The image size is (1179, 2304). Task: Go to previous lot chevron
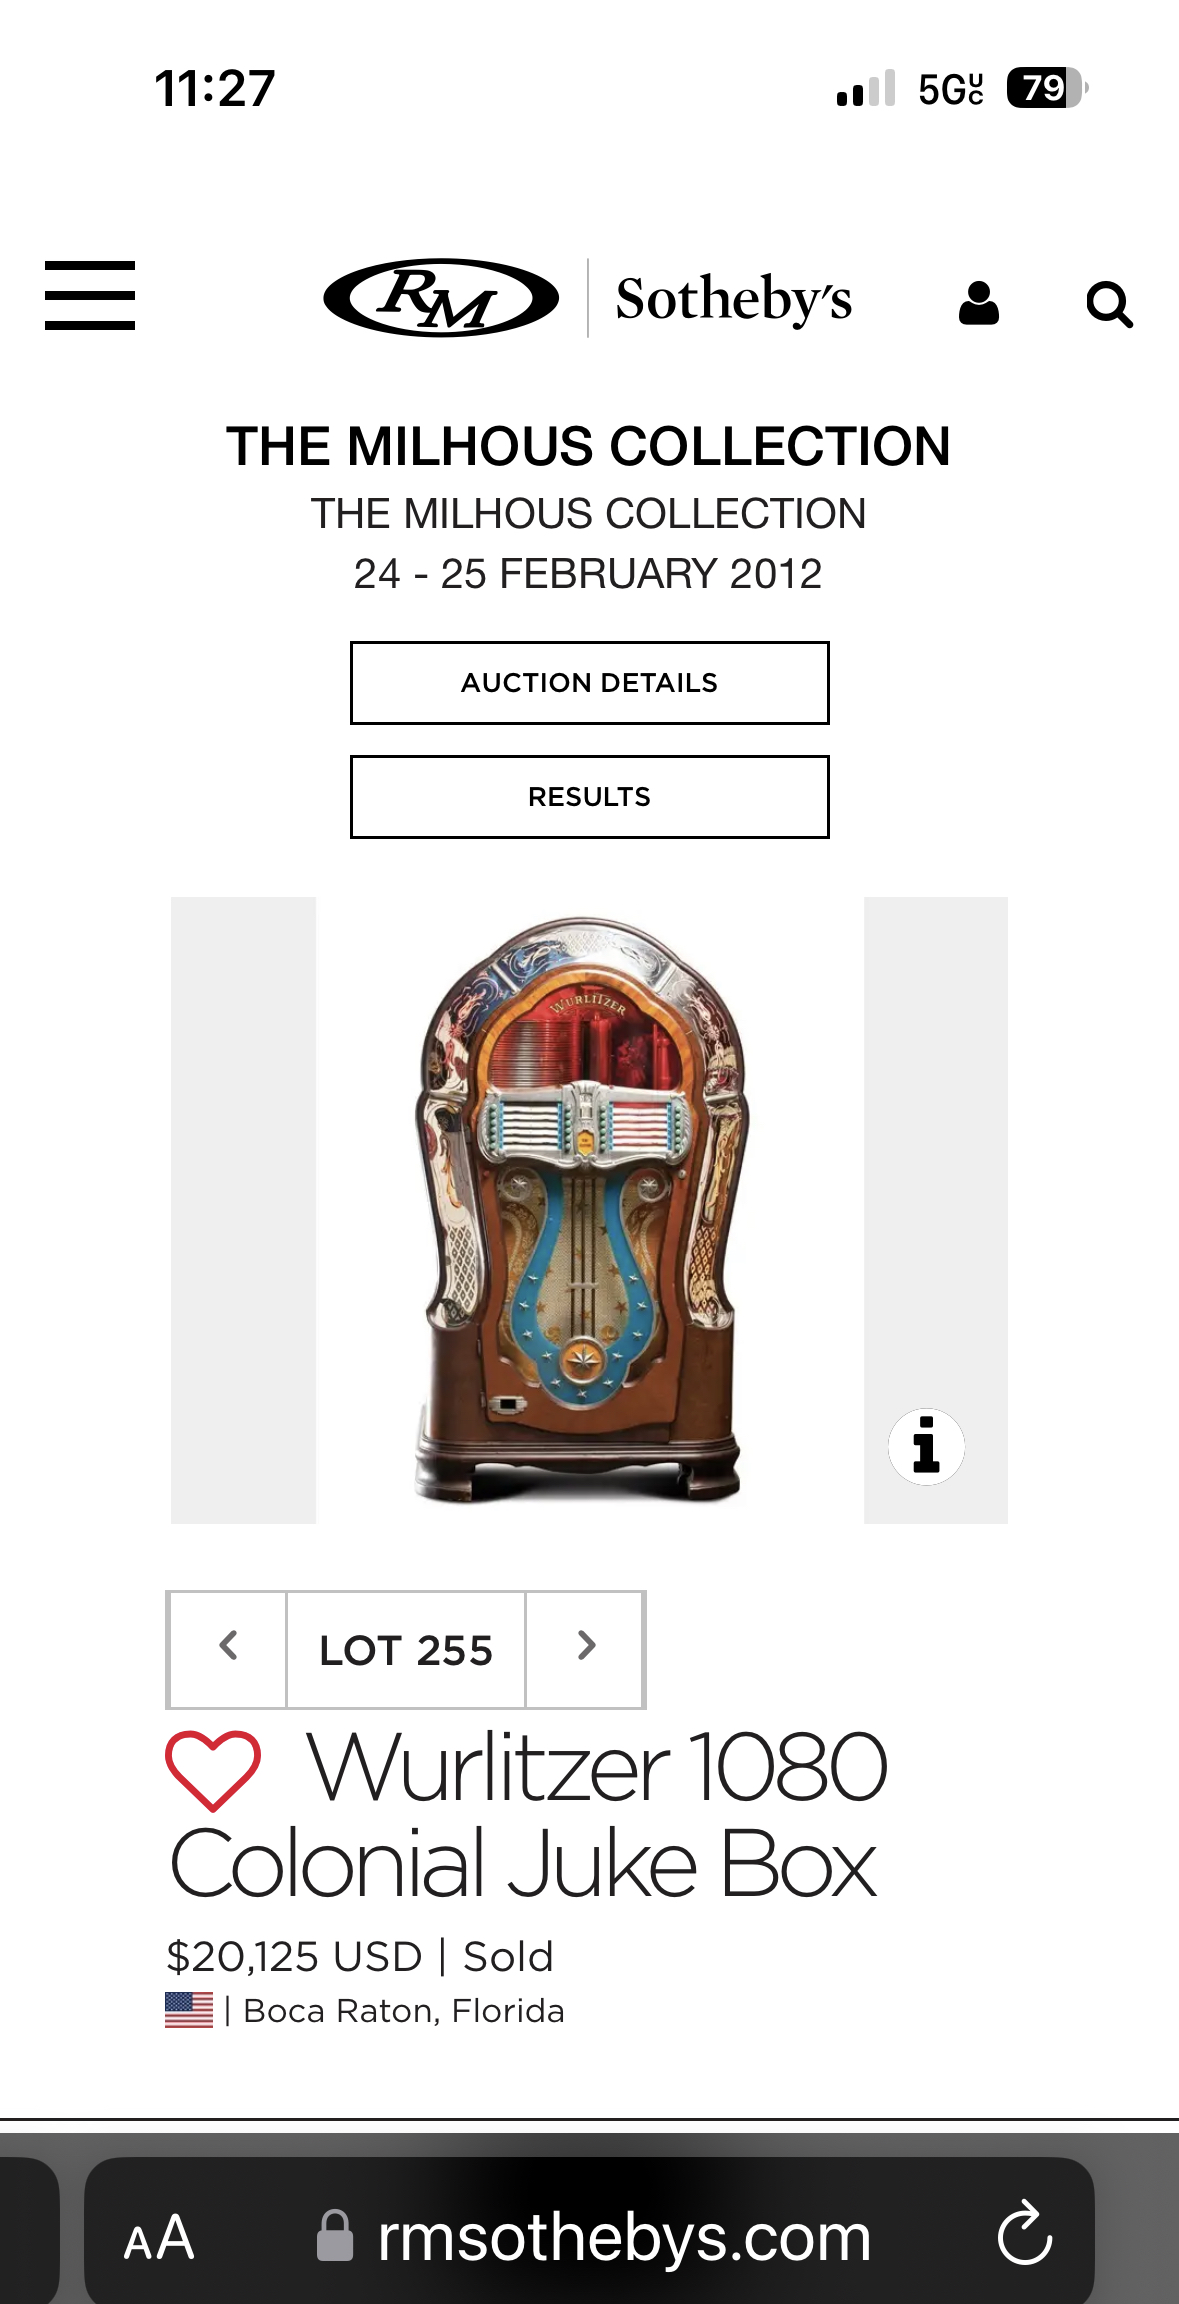(228, 1649)
